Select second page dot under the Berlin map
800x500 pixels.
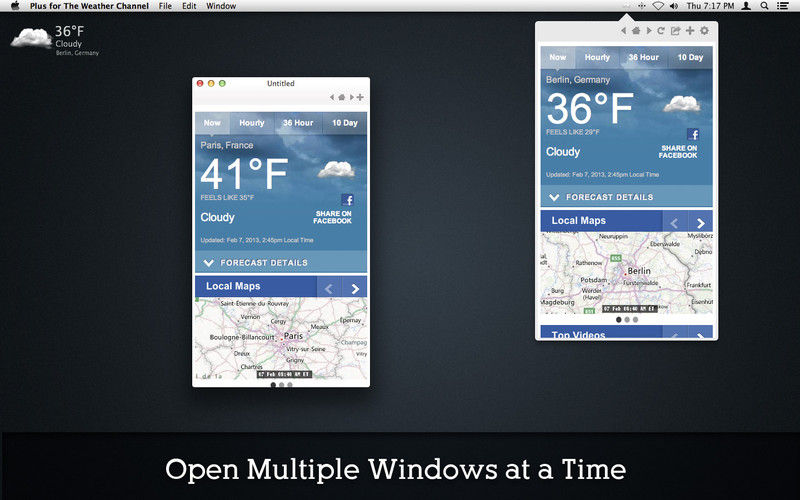click(627, 320)
